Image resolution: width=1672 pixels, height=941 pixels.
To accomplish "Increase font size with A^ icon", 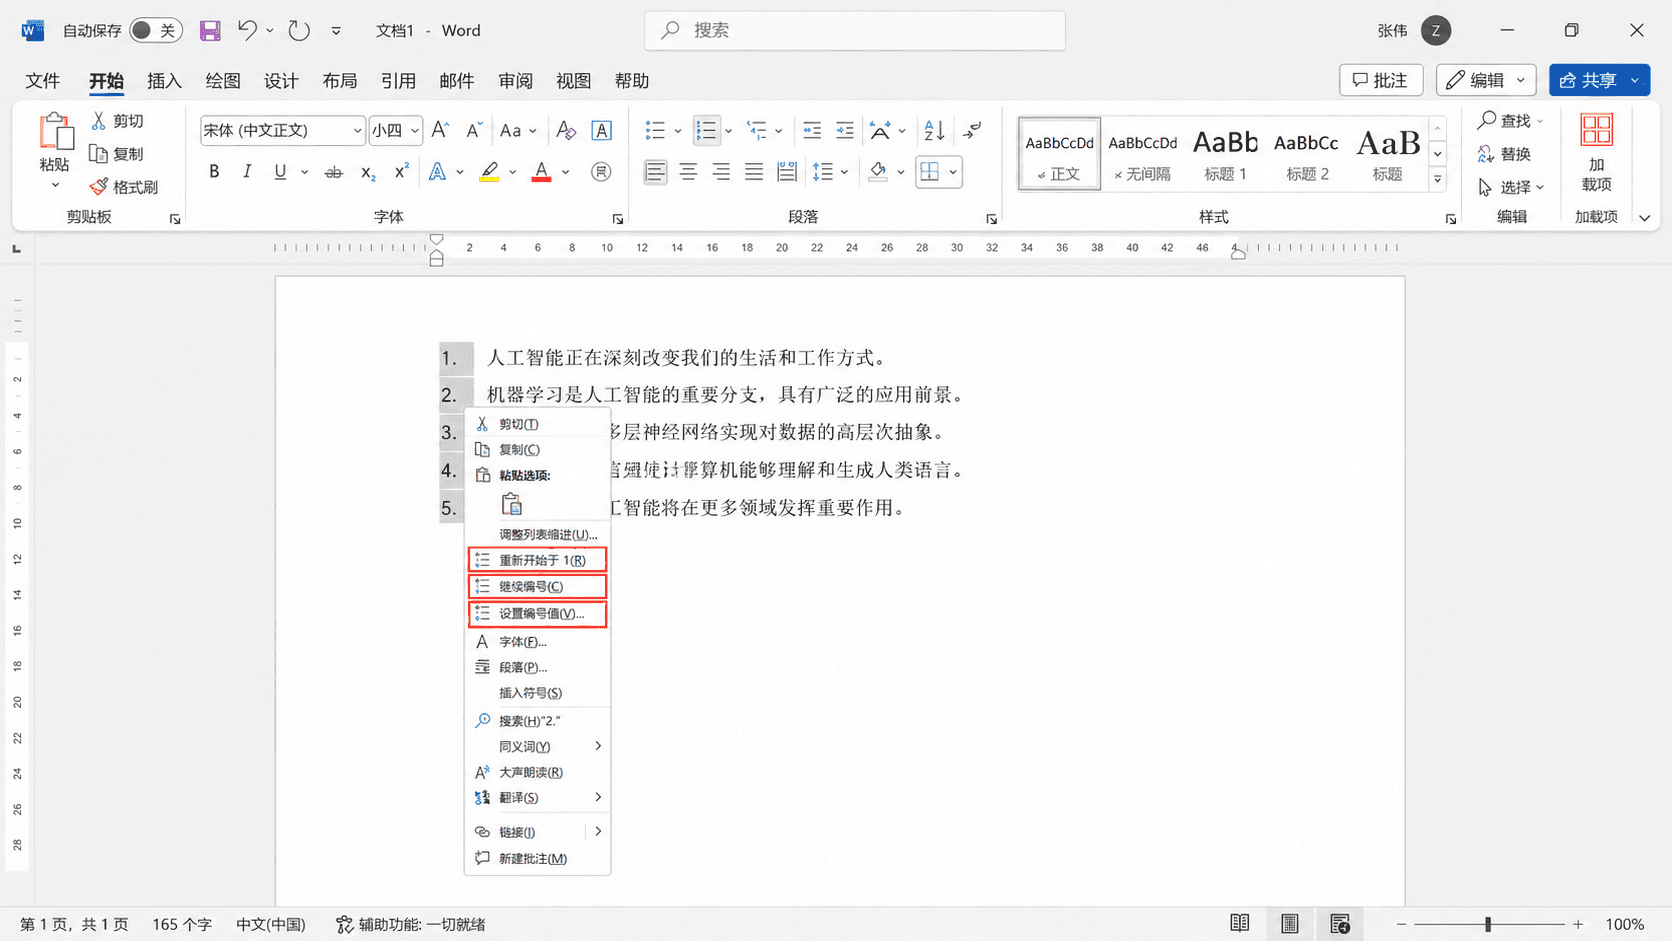I will pyautogui.click(x=440, y=130).
